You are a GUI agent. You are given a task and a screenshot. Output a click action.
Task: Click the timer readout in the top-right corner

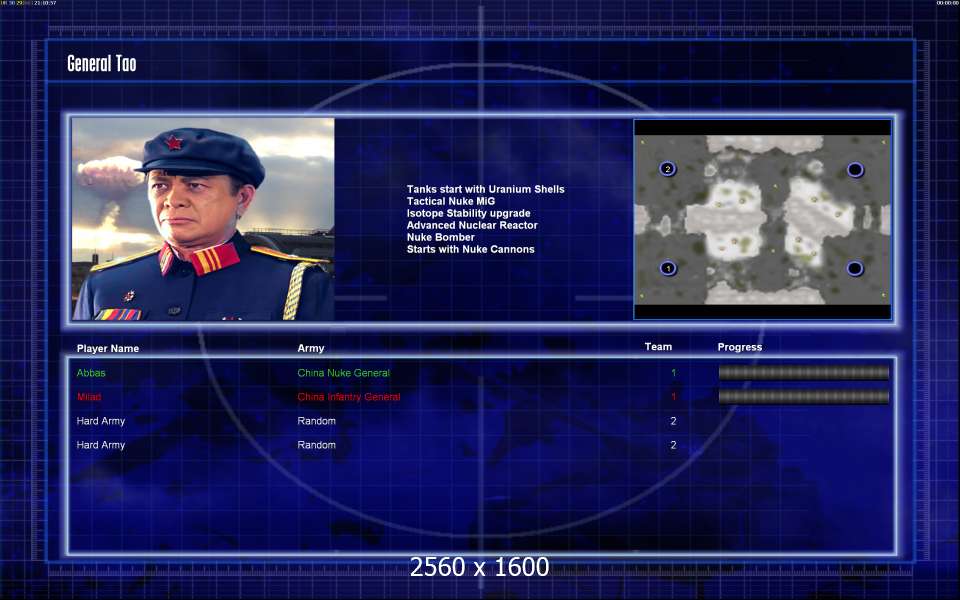[947, 3]
